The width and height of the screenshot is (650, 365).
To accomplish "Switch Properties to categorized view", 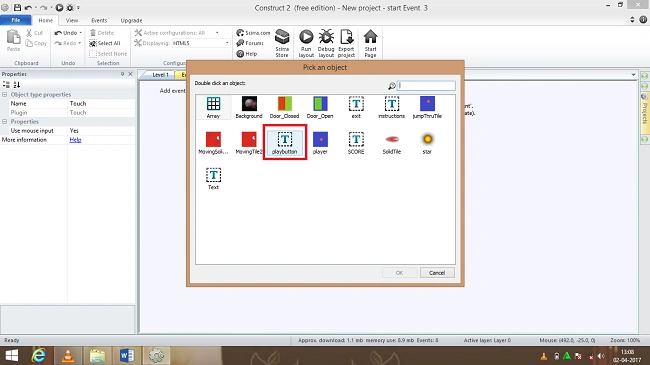I will 6,85.
